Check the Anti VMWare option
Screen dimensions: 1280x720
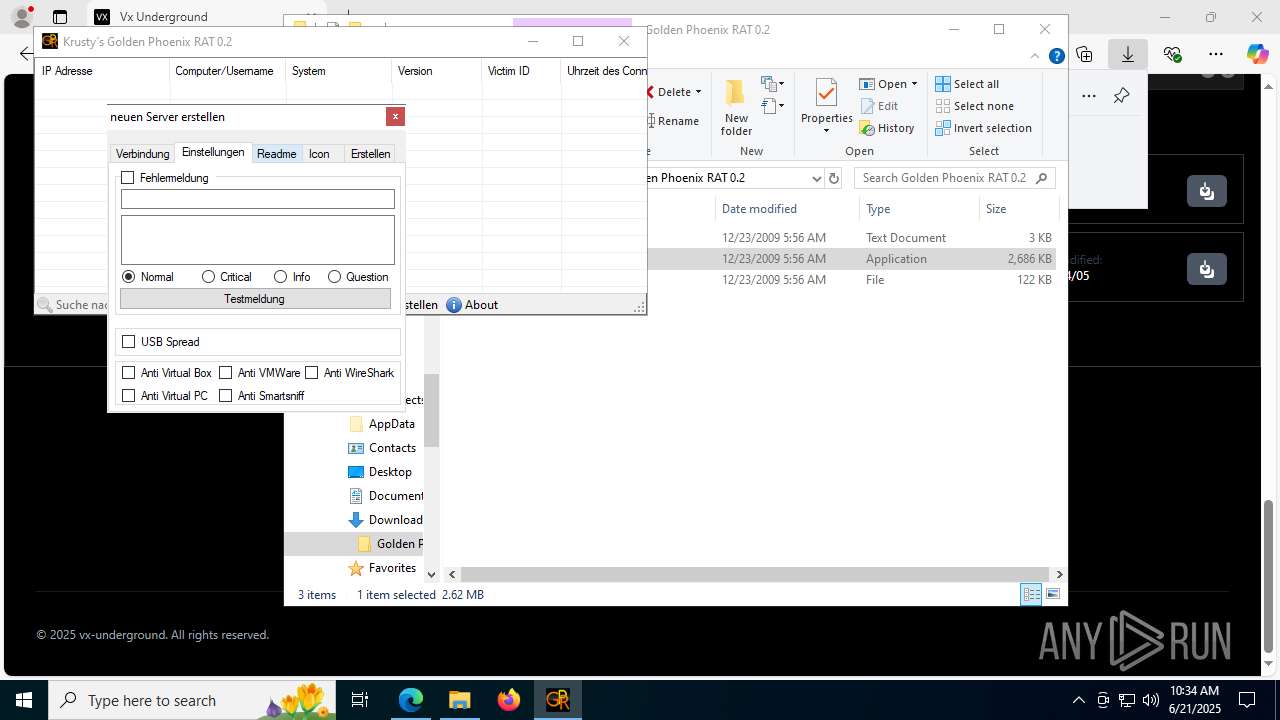point(225,373)
